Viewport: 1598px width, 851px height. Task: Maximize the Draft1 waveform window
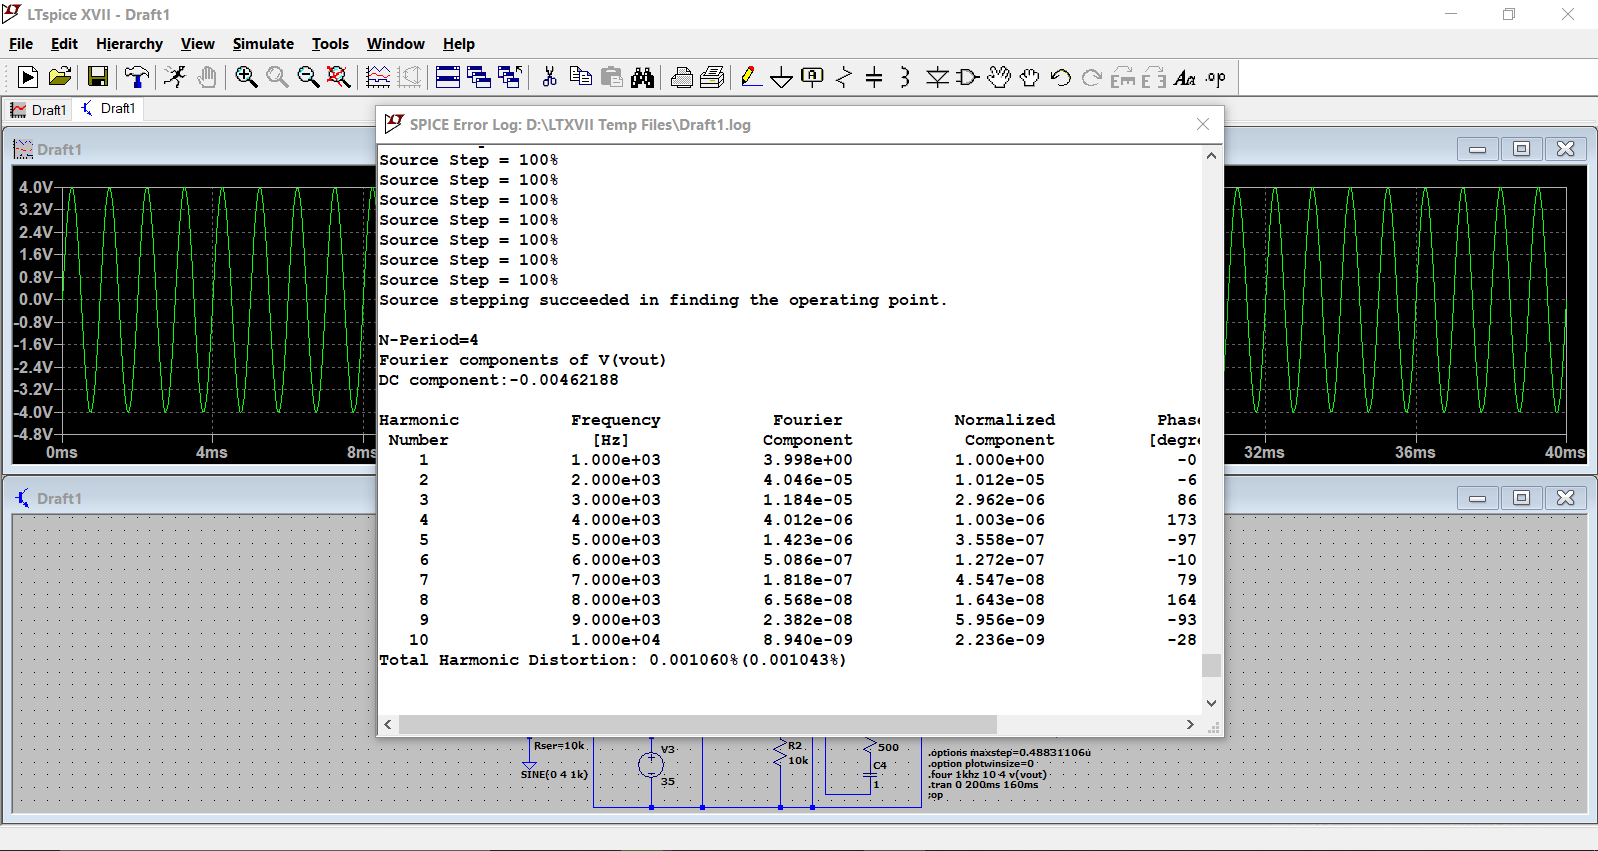[1521, 149]
